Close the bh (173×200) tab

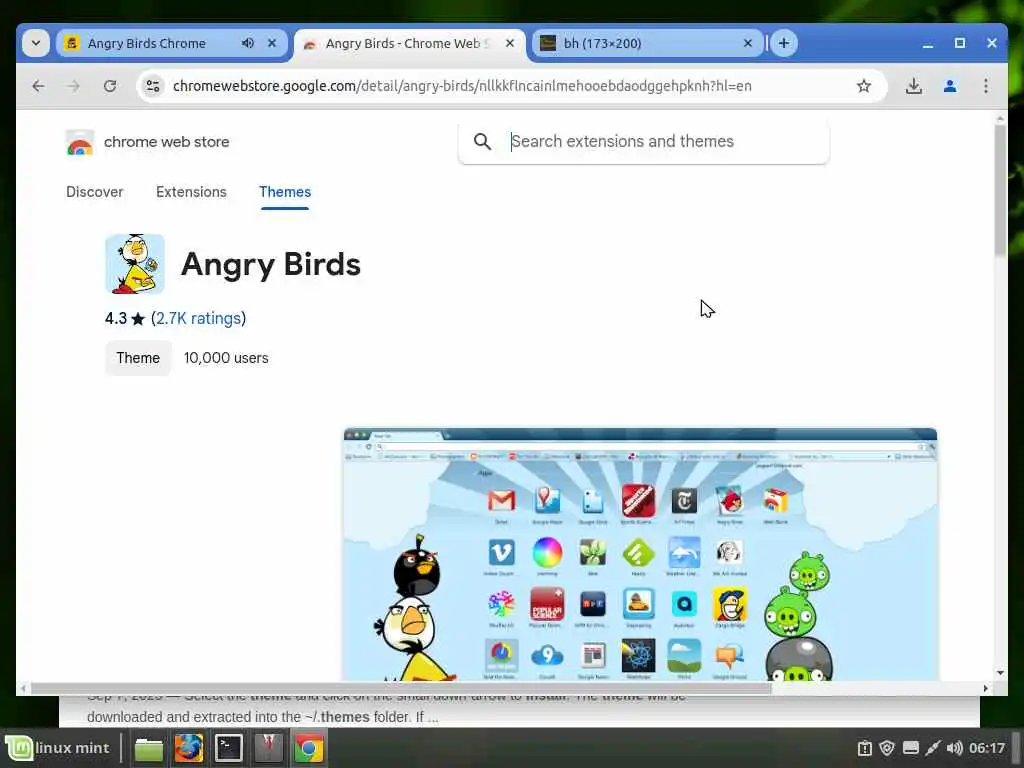pyautogui.click(x=748, y=43)
